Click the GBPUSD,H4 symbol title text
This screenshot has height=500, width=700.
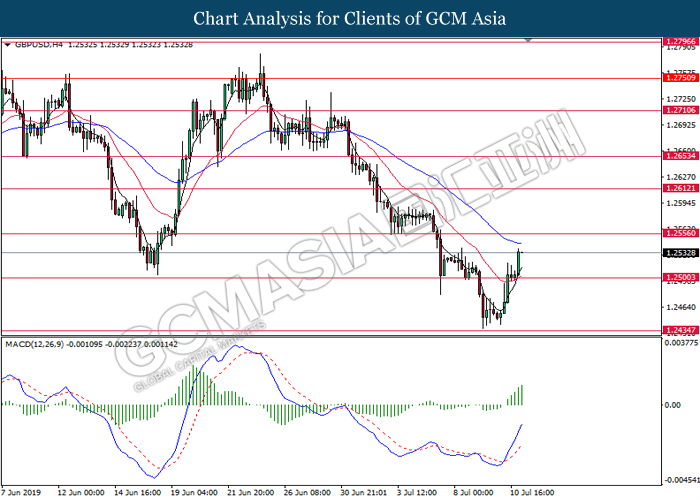(39, 45)
